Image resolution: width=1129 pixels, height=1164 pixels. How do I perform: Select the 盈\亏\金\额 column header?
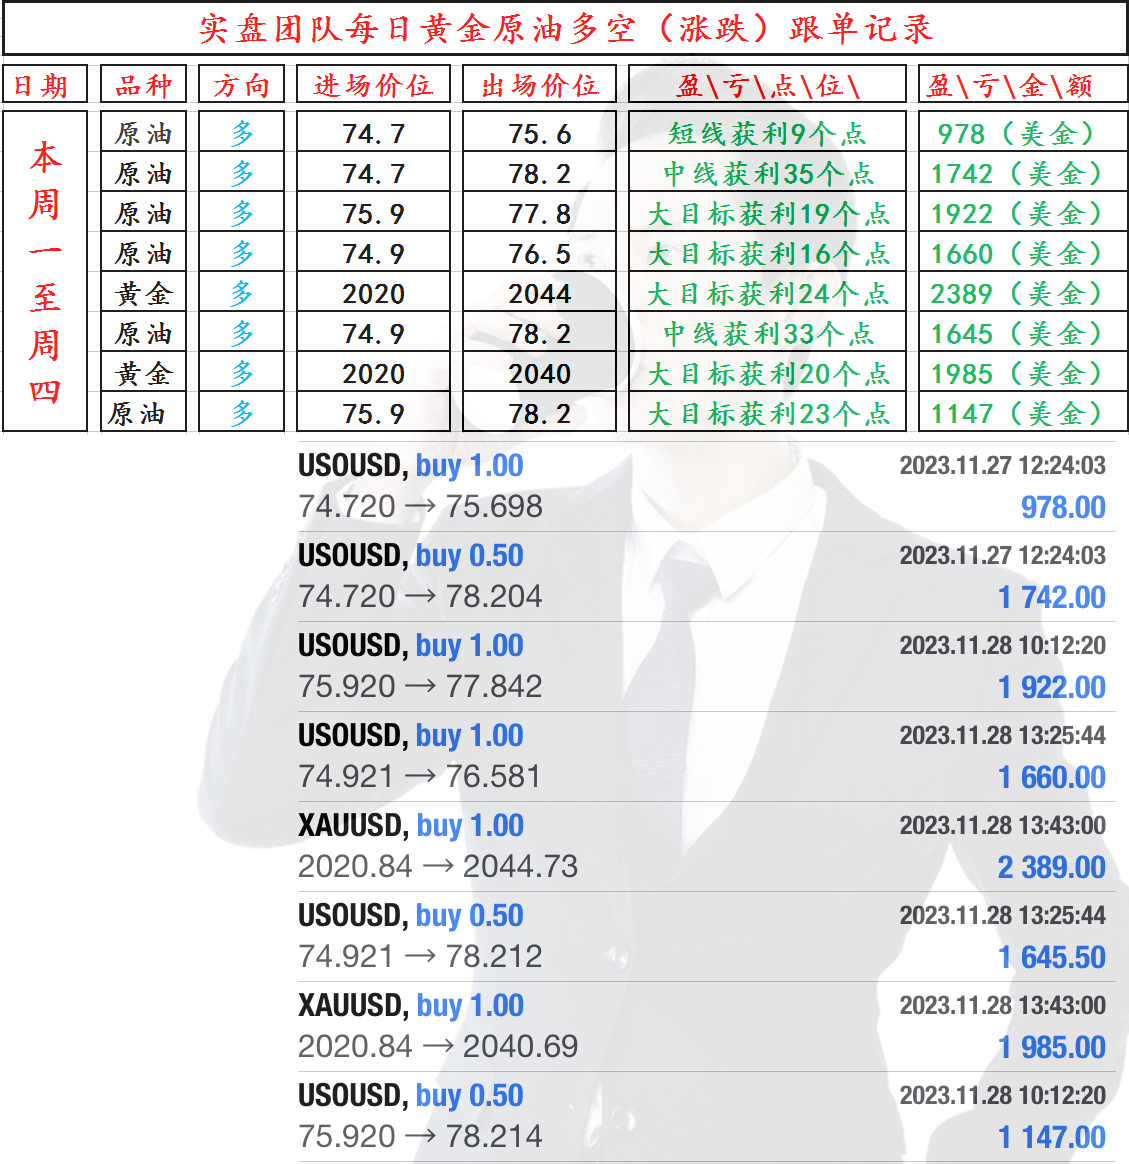[x=1023, y=85]
